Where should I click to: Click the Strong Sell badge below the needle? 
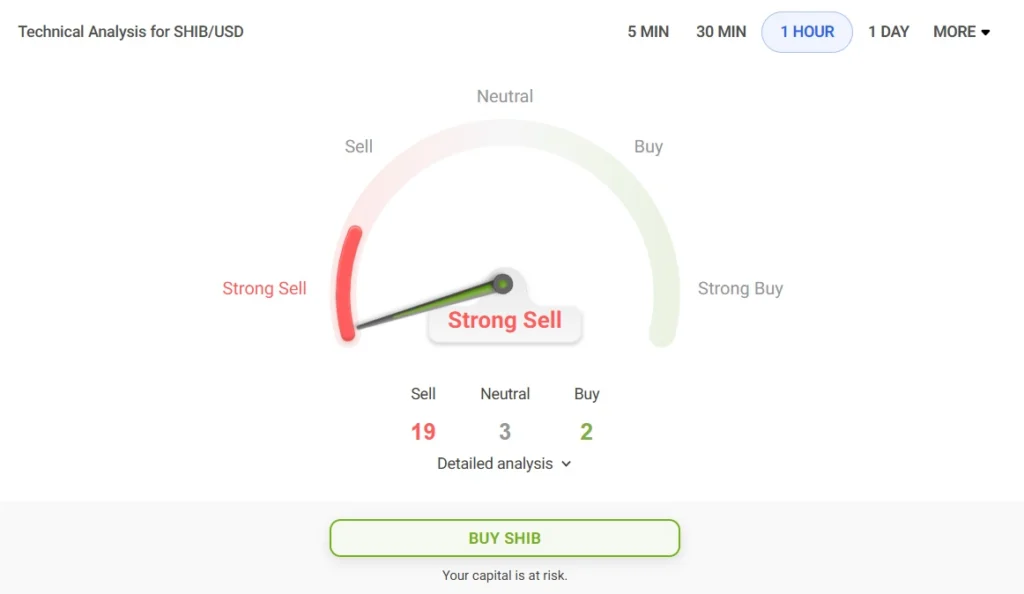505,321
